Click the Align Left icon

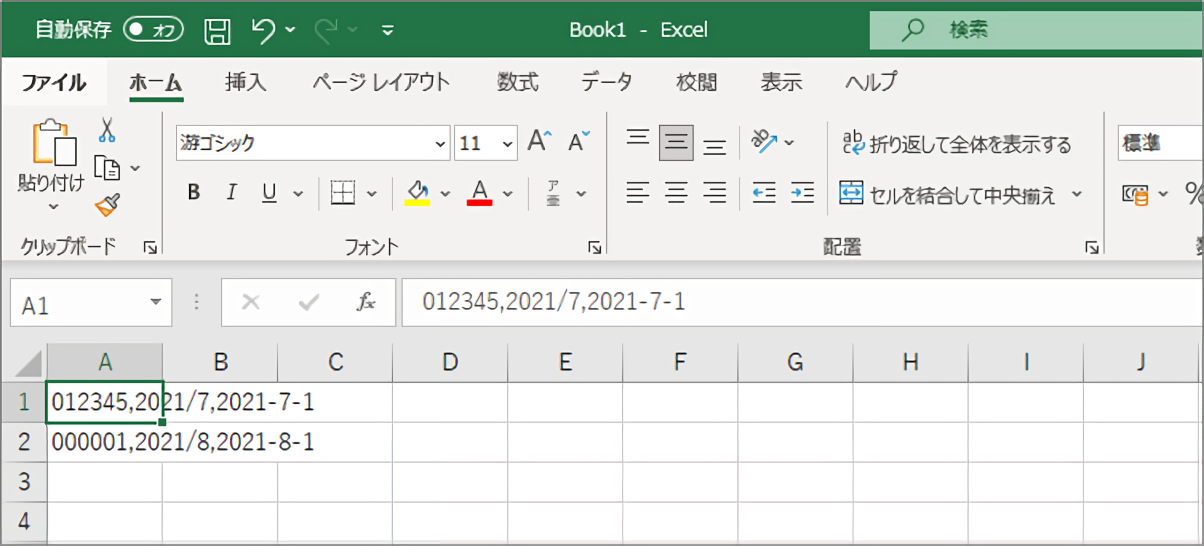[x=638, y=193]
